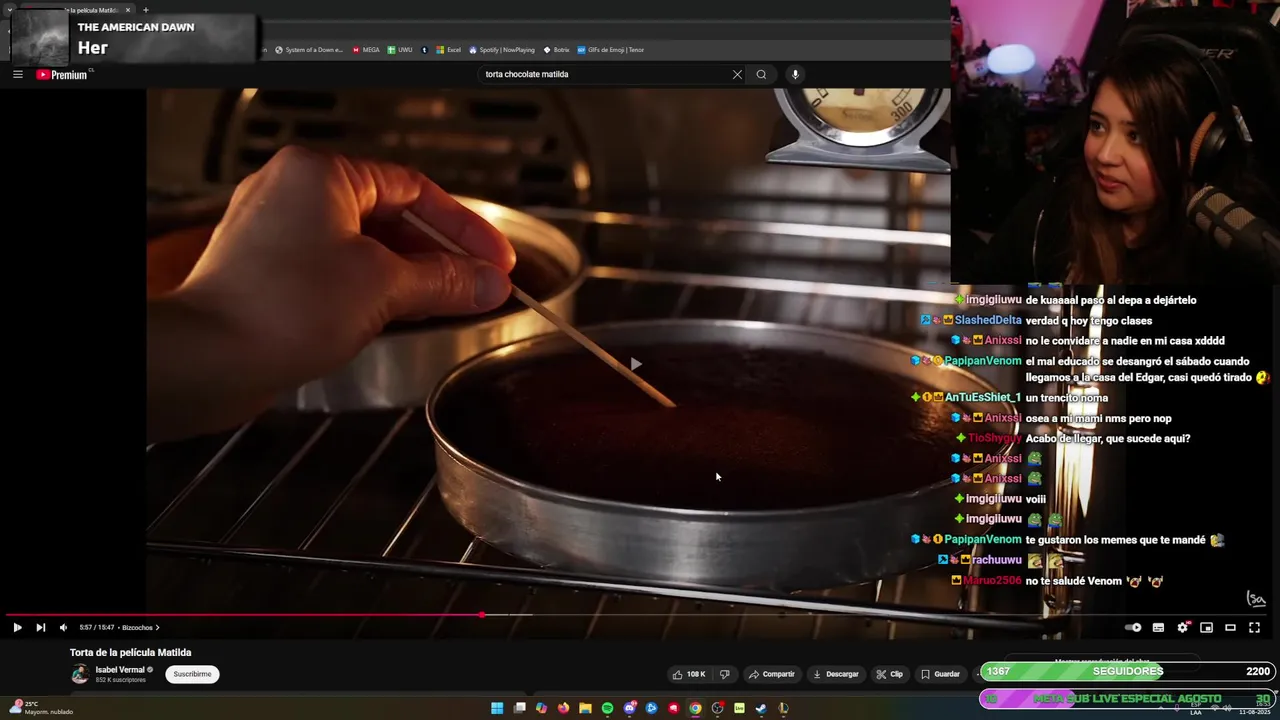Open League of Legends from the taskbar
This screenshot has height=720, width=1280.
tap(783, 708)
